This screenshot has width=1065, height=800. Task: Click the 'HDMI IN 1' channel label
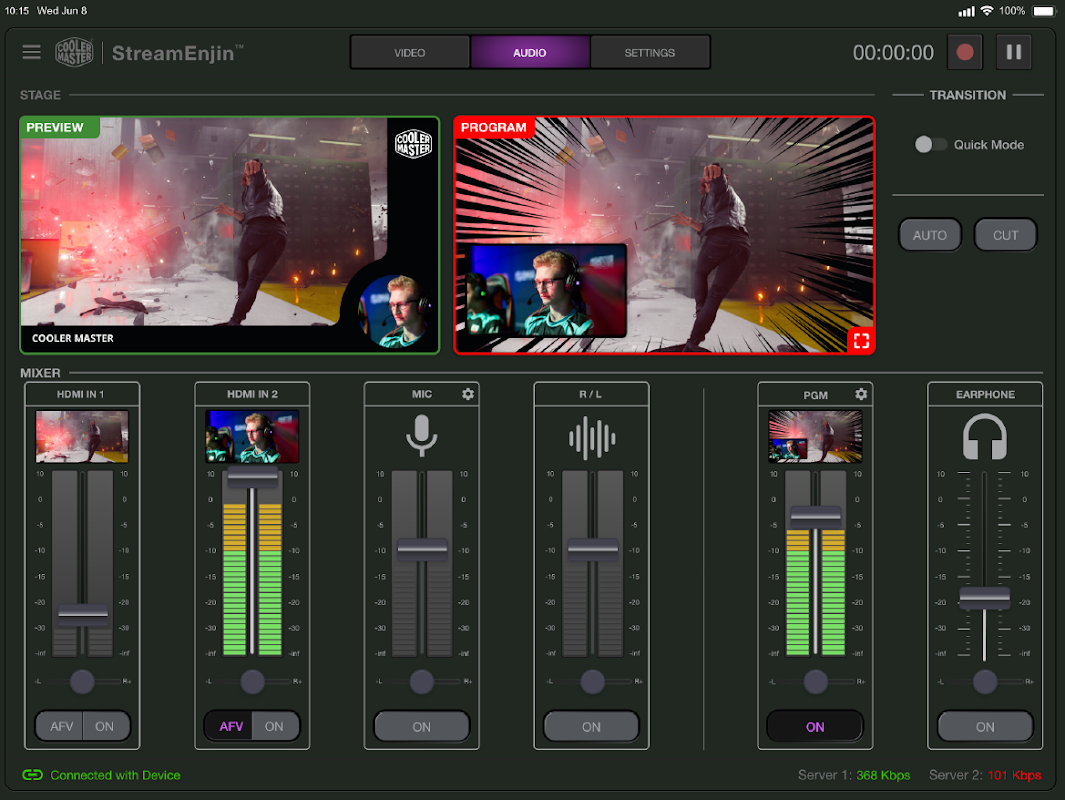tap(81, 394)
